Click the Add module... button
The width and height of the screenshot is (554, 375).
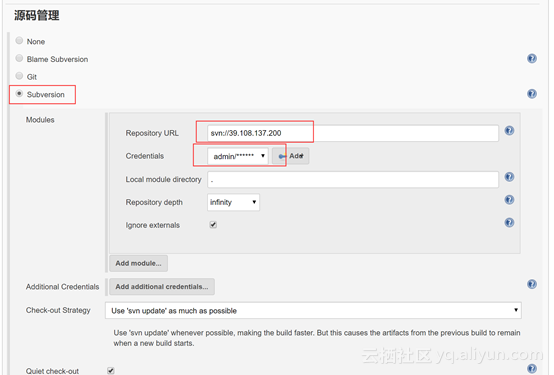click(138, 263)
